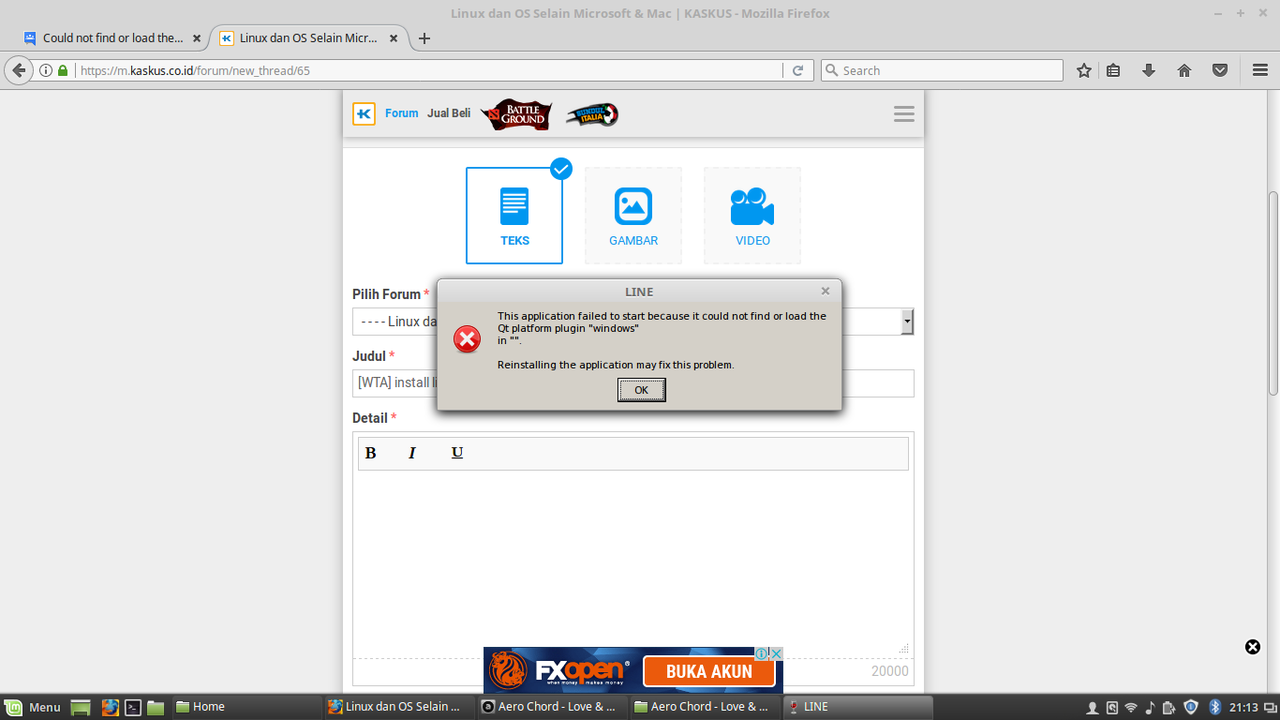Toggle bold formatting in the Detail editor
Screen dimensions: 1280x720
(x=370, y=453)
